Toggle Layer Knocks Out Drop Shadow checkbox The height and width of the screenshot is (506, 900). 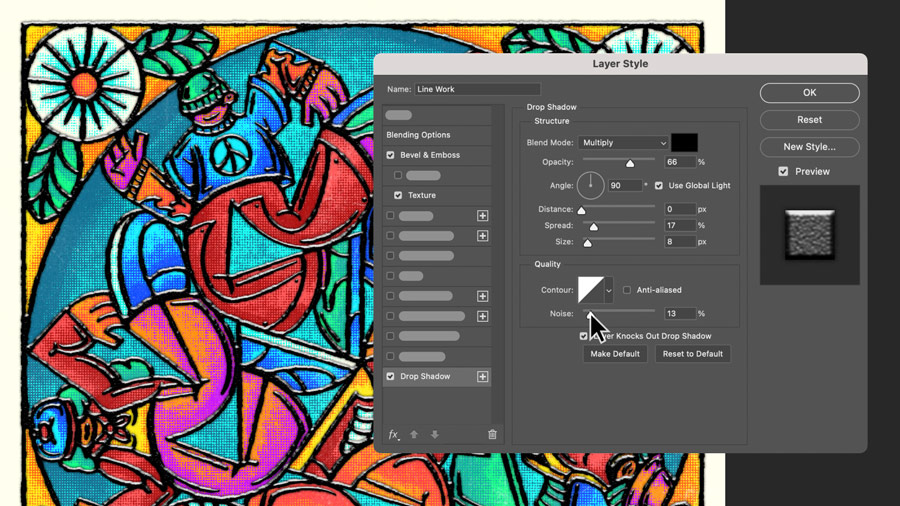[583, 336]
